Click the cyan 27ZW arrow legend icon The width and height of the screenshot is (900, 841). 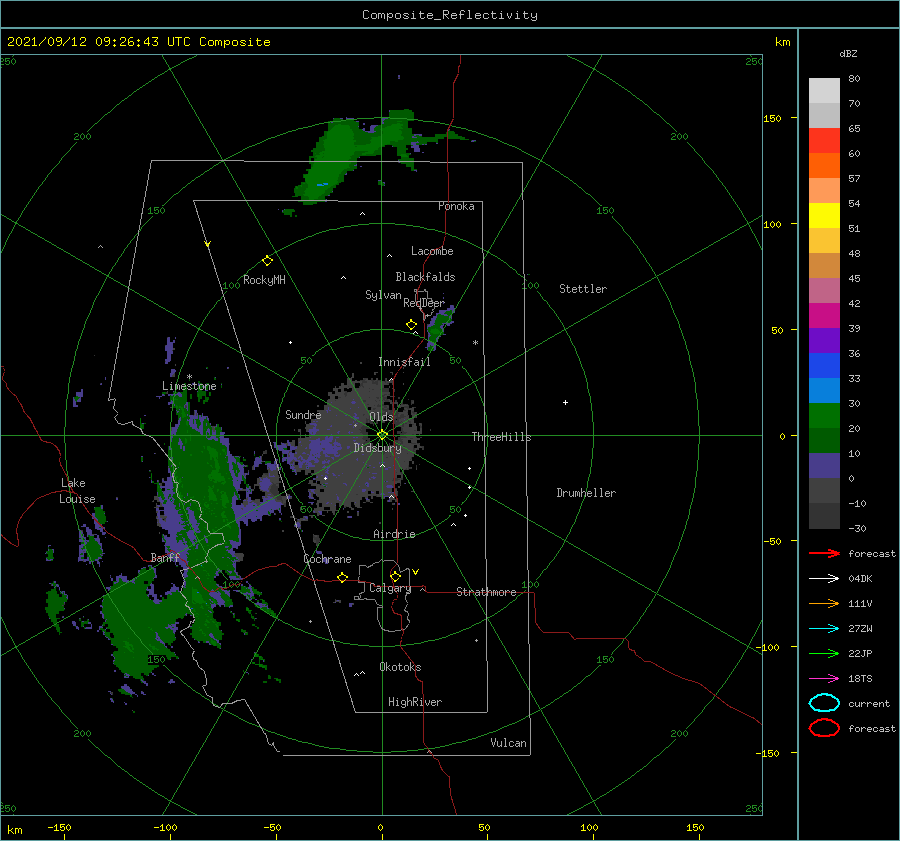(x=824, y=629)
